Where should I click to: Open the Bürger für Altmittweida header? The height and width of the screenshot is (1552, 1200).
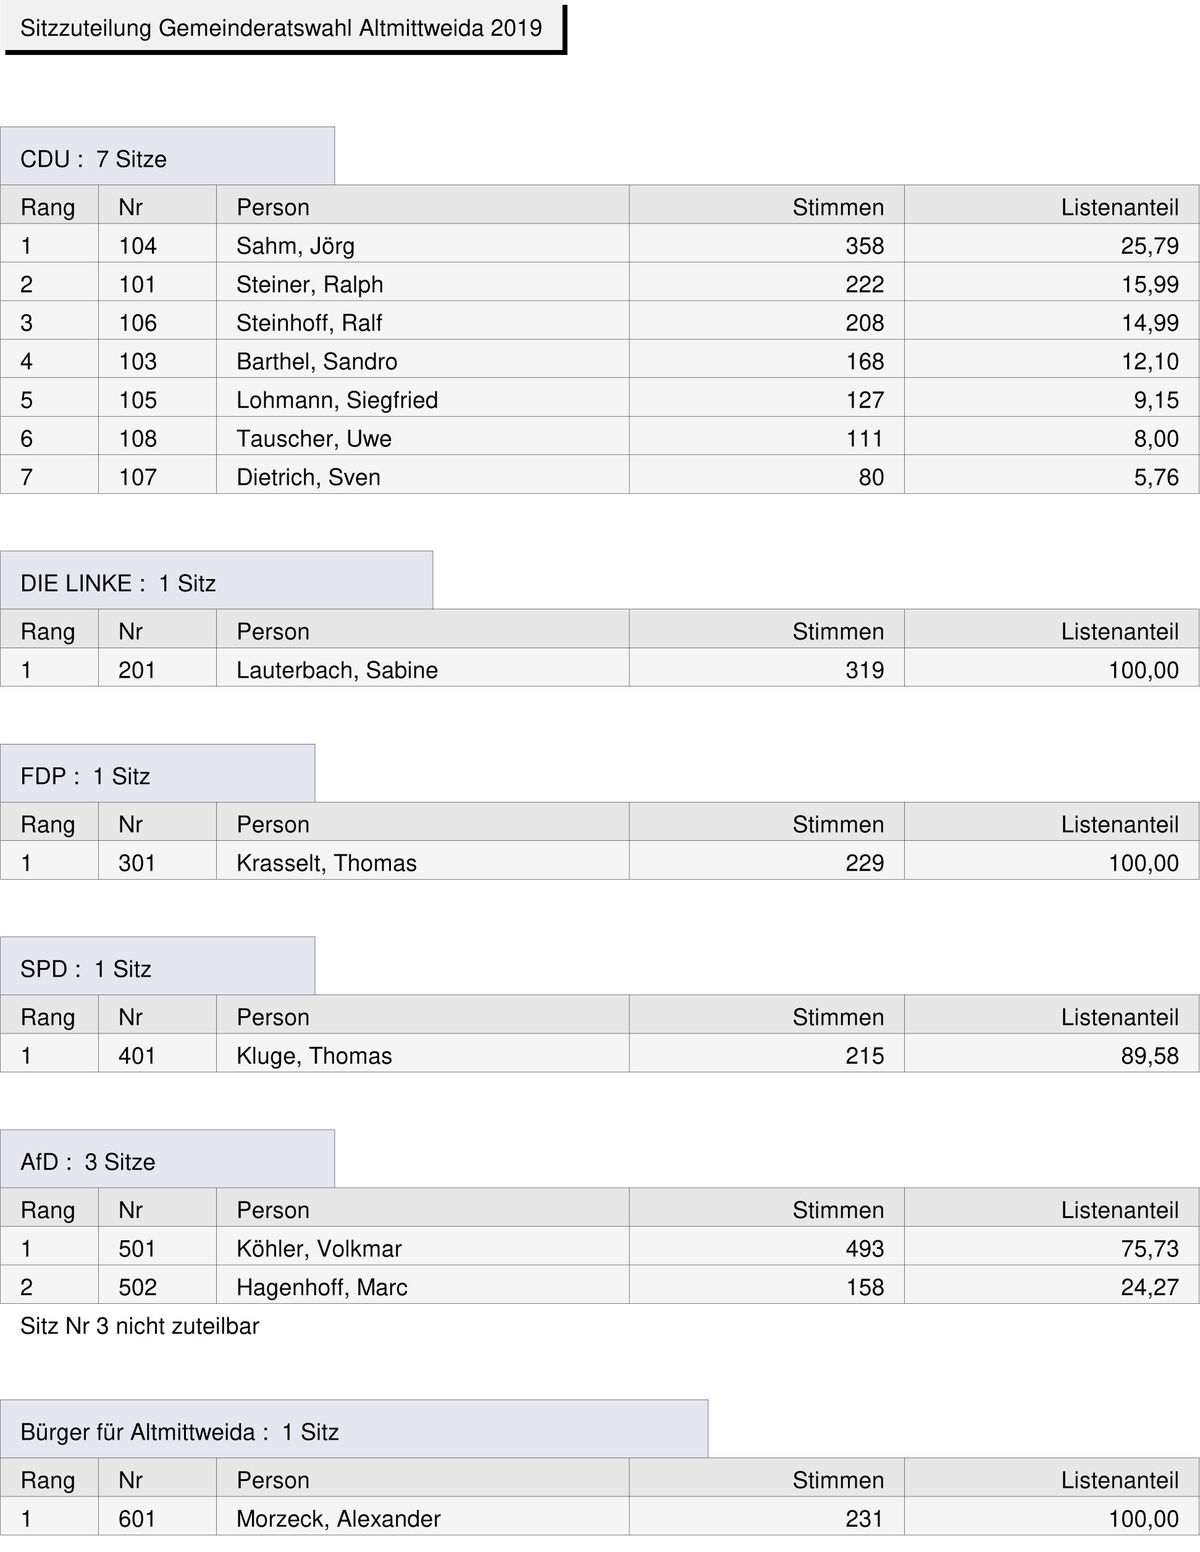354,1429
